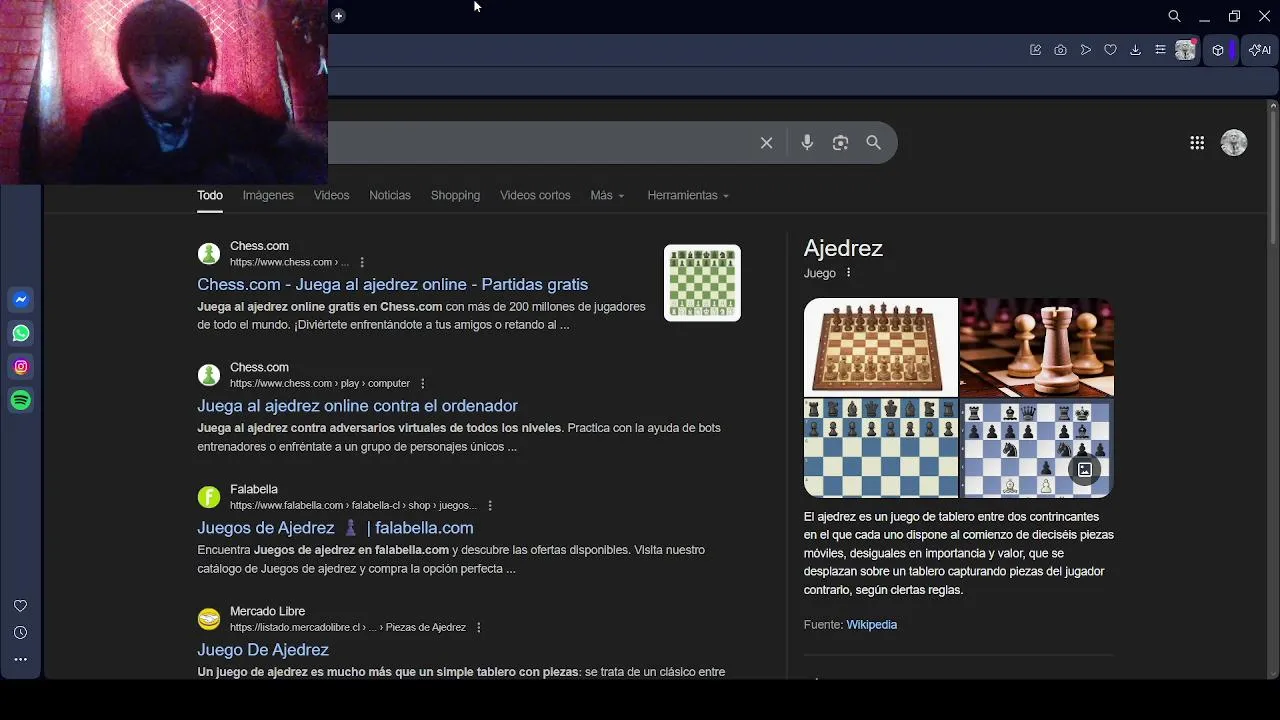Image resolution: width=1280 pixels, height=720 pixels.
Task: Open the Google apps grid
Action: point(1197,143)
